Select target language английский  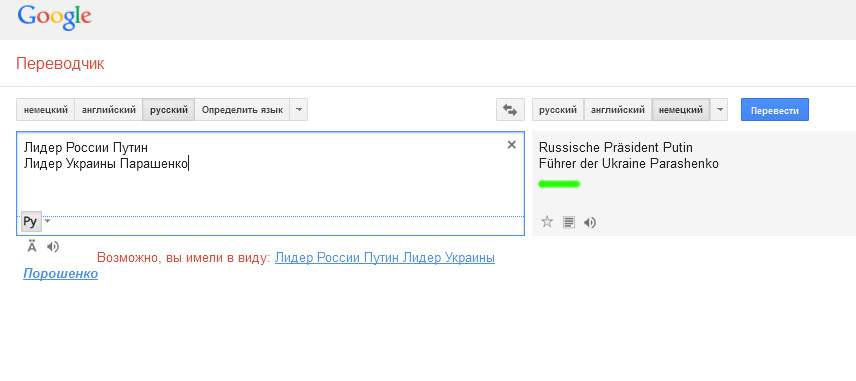click(618, 110)
